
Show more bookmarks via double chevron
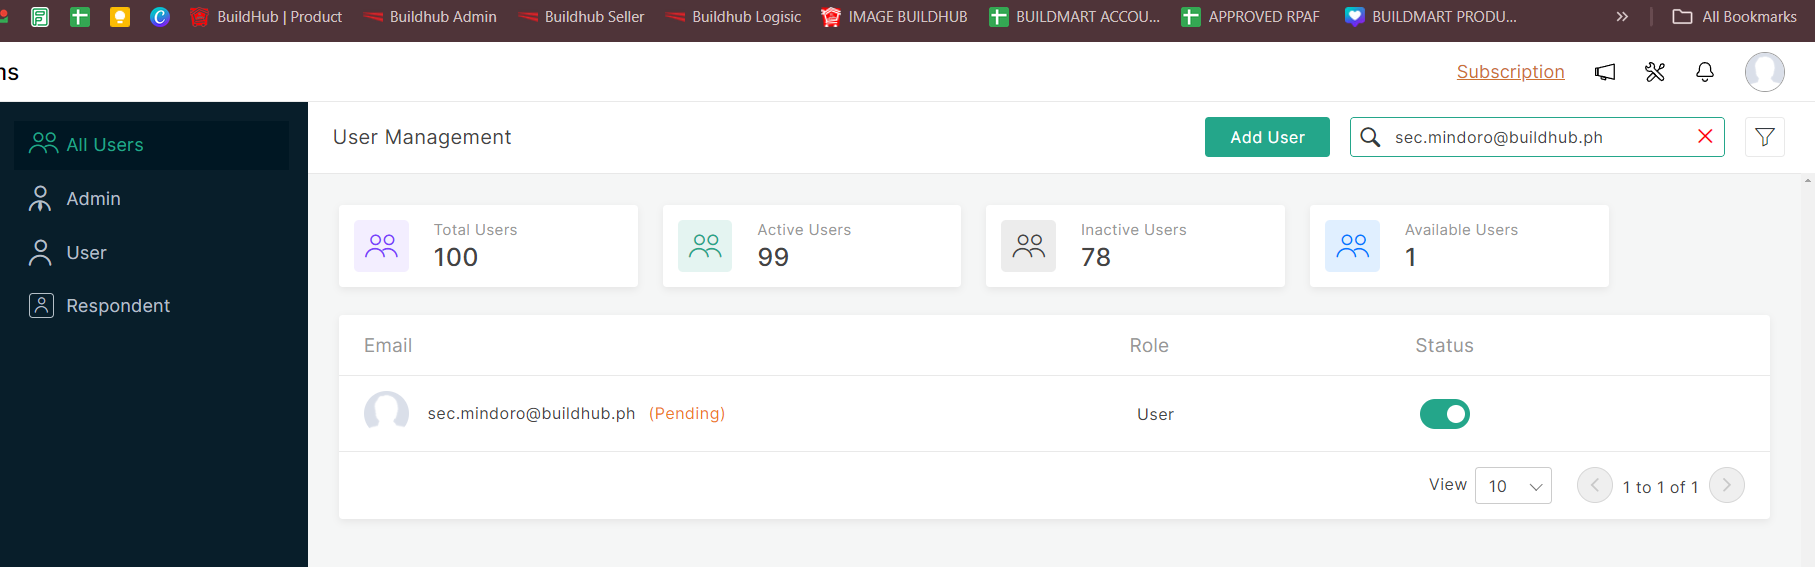coord(1622,17)
